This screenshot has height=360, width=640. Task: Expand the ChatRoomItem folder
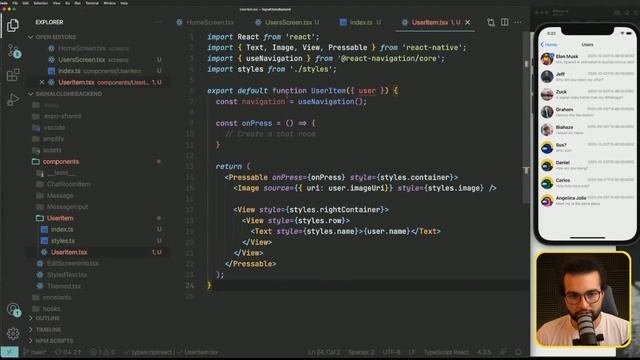coord(68,184)
